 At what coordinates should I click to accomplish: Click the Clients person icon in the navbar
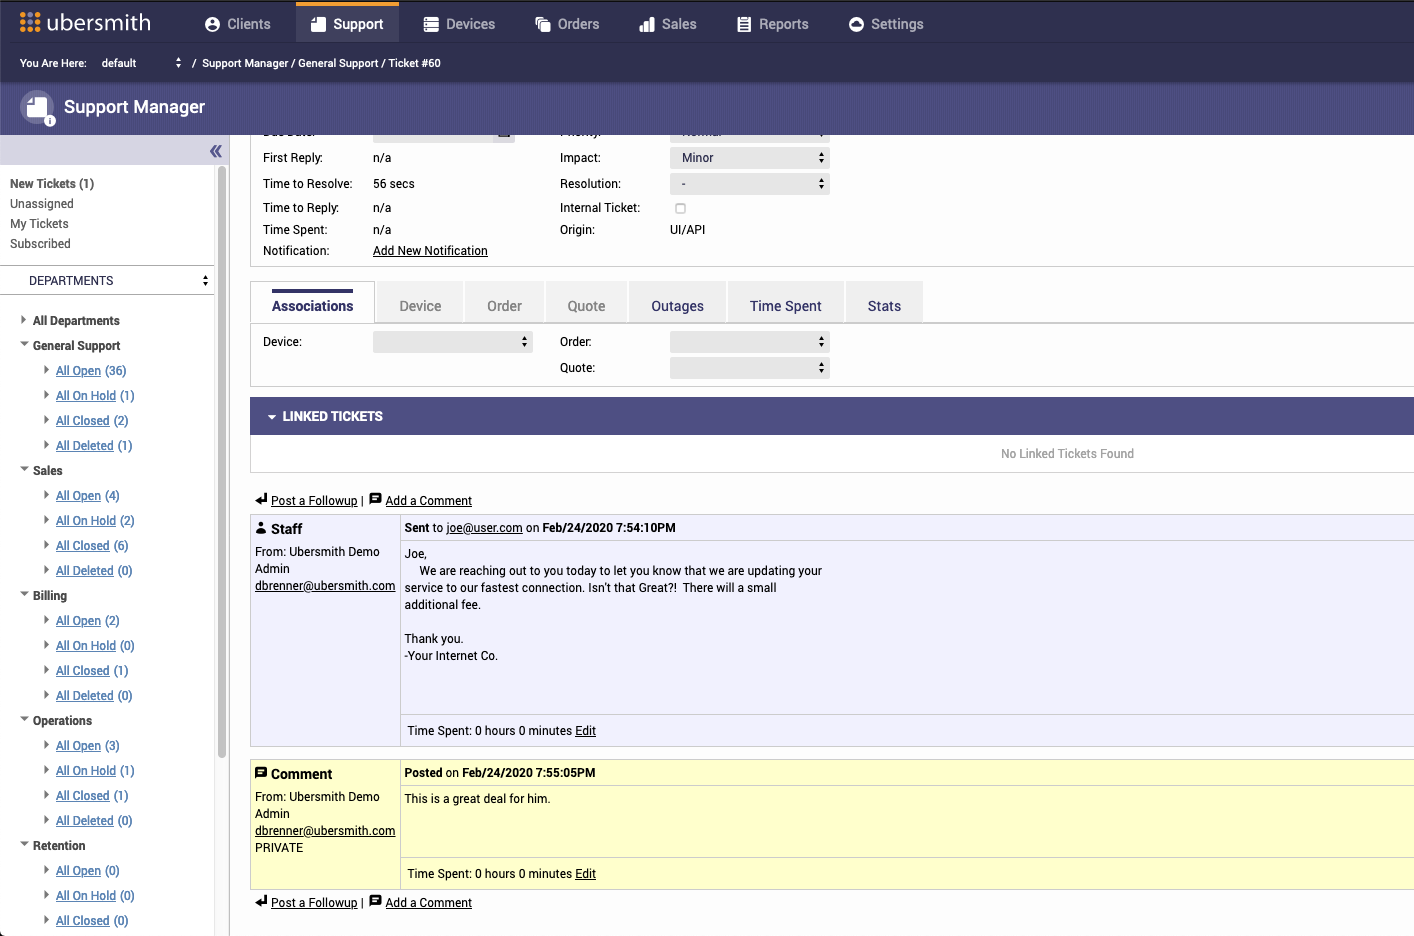[212, 24]
